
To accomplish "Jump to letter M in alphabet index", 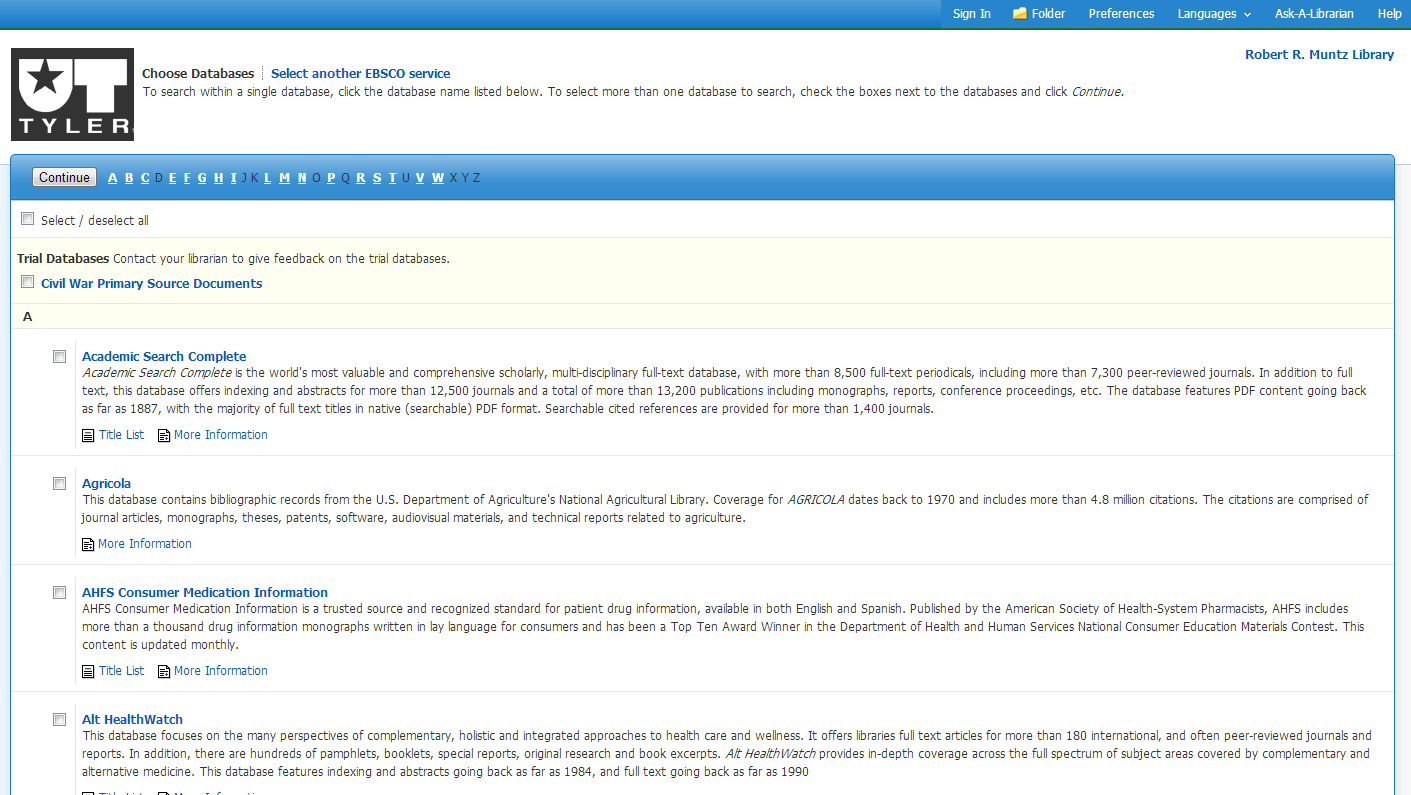I will click(x=284, y=178).
